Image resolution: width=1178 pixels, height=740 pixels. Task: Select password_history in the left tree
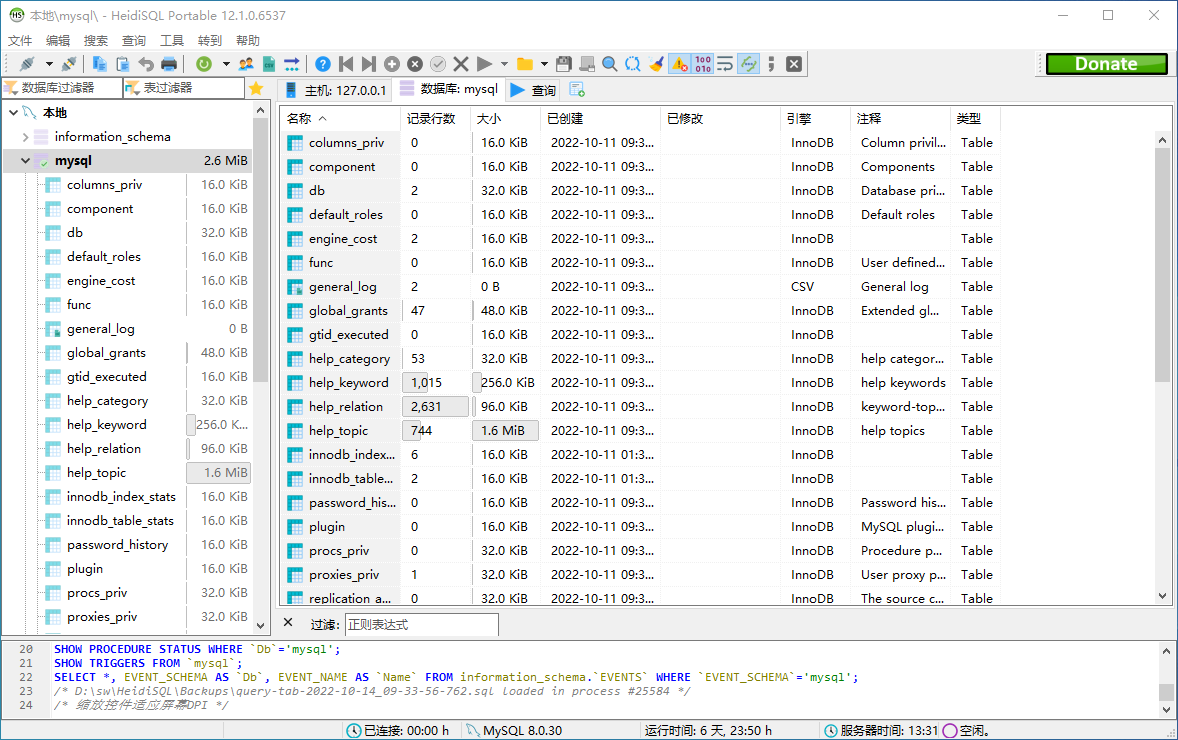[117, 545]
